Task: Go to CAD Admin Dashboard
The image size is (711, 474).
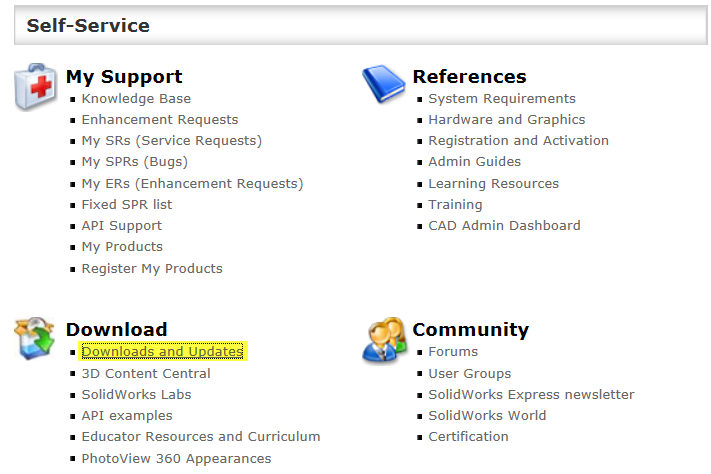Action: tap(504, 225)
